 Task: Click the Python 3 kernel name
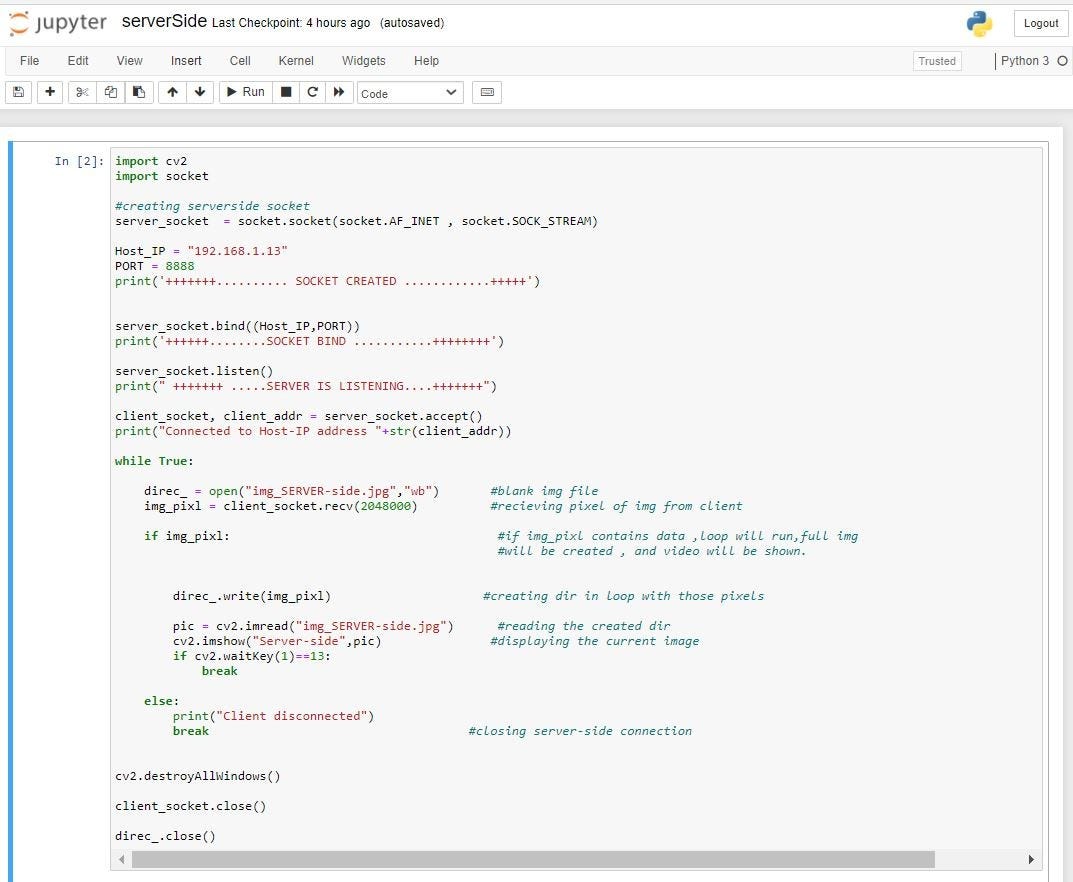tap(1024, 61)
